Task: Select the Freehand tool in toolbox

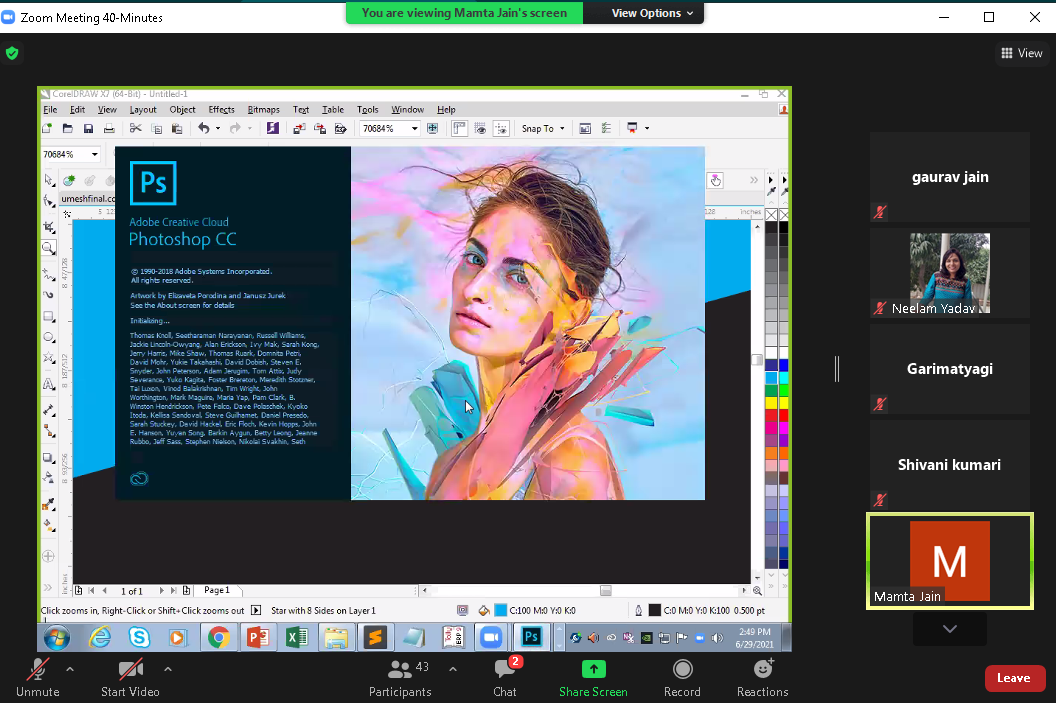Action: tap(48, 275)
